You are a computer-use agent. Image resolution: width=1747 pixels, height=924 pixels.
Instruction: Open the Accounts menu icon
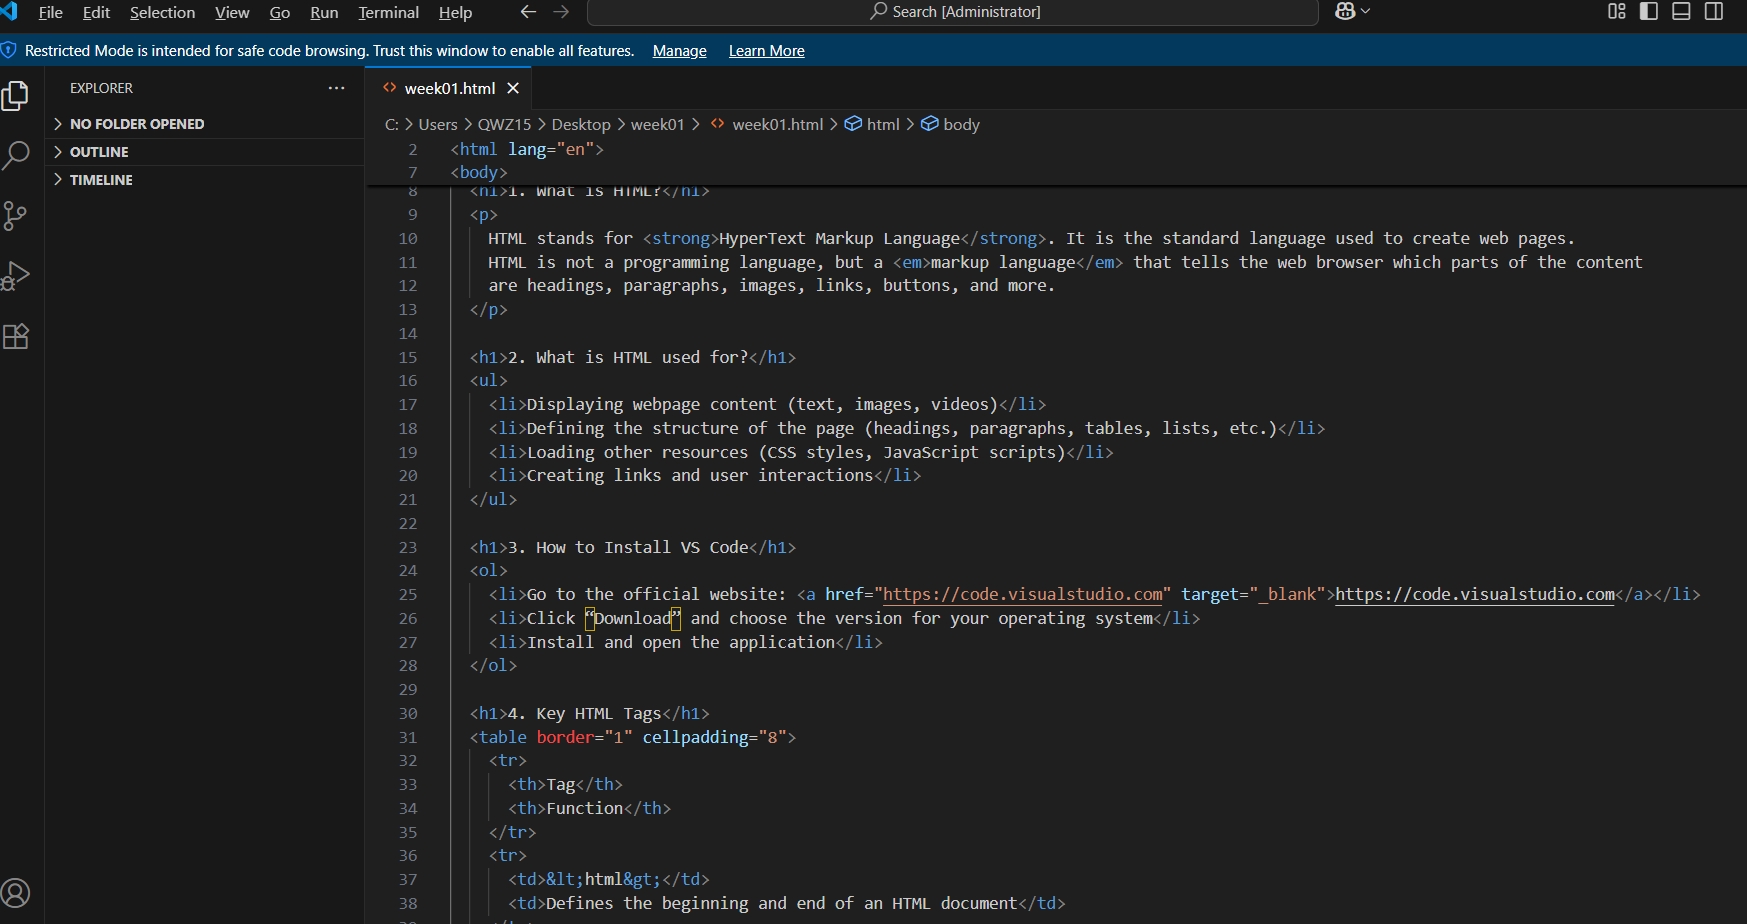point(16,893)
